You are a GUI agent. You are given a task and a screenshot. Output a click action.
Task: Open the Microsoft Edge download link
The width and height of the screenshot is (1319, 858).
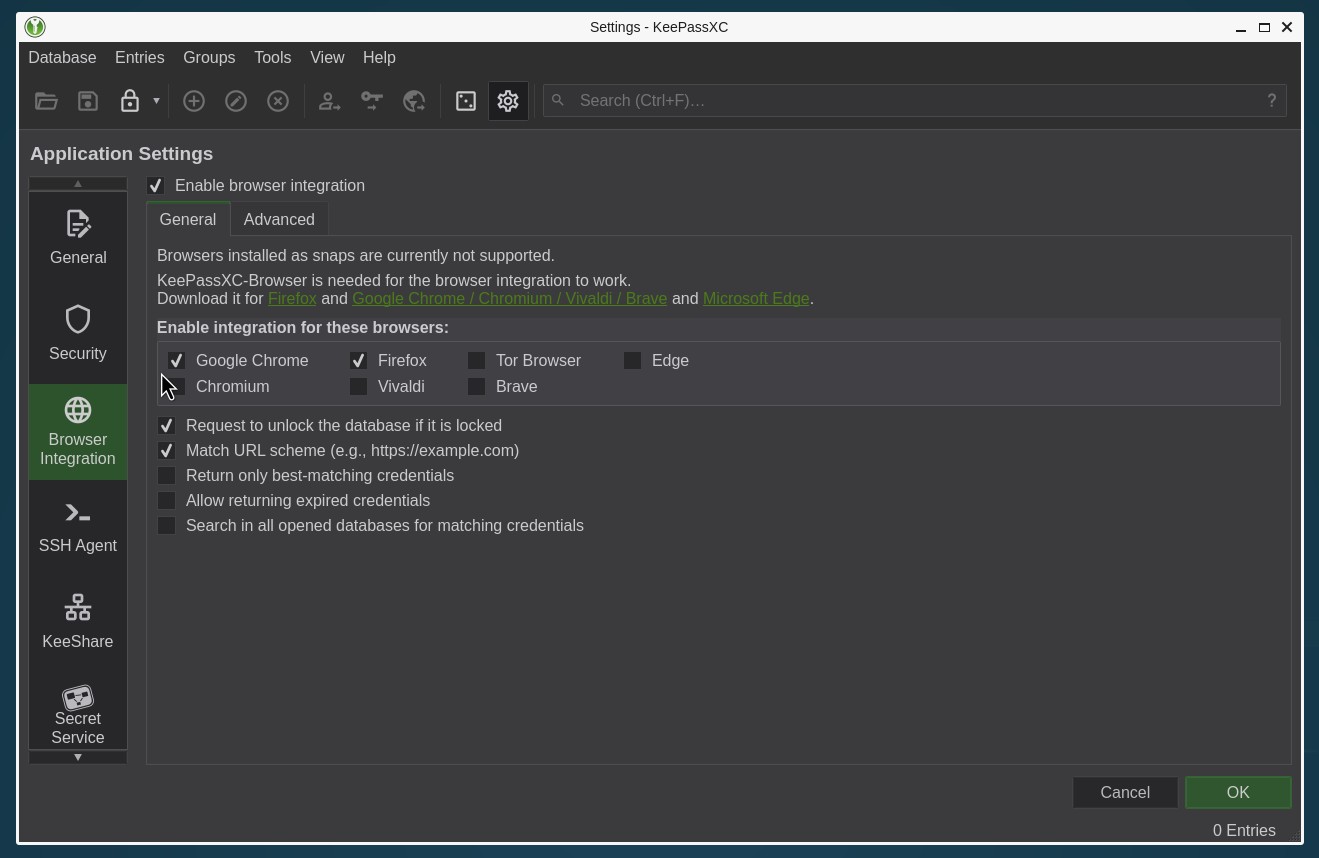click(x=756, y=299)
